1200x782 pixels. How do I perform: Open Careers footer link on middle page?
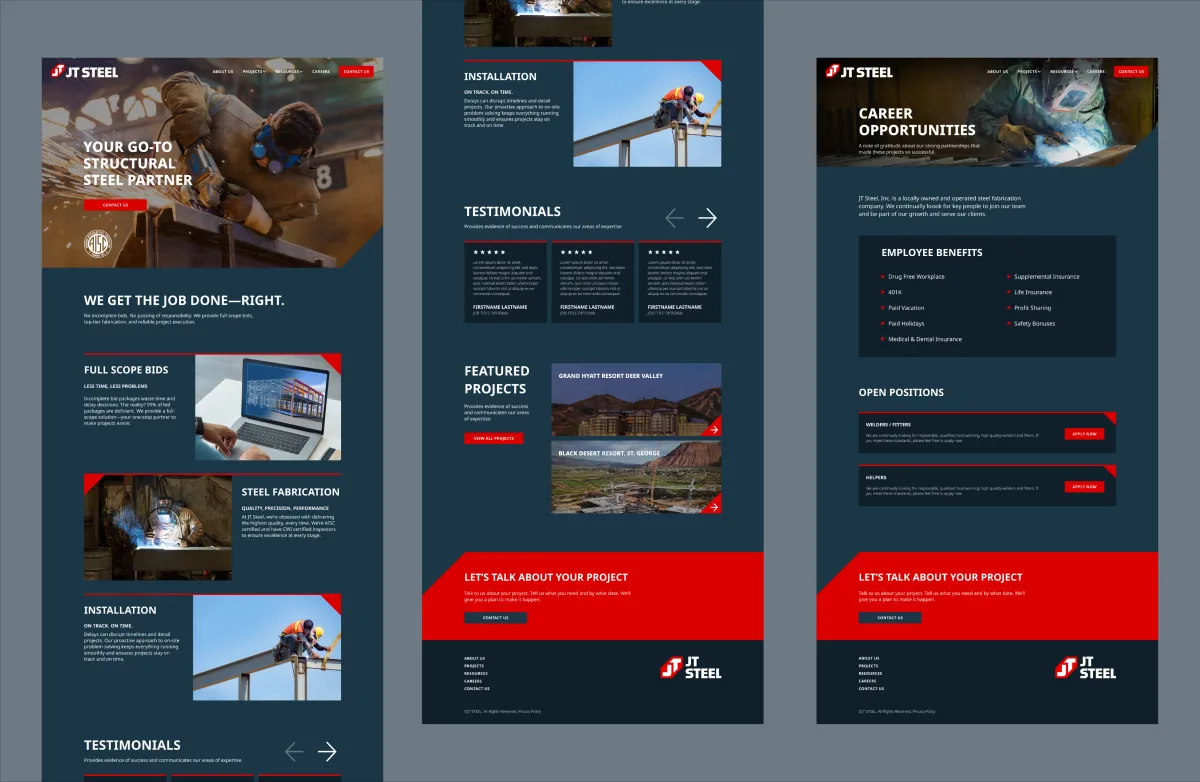(x=474, y=681)
